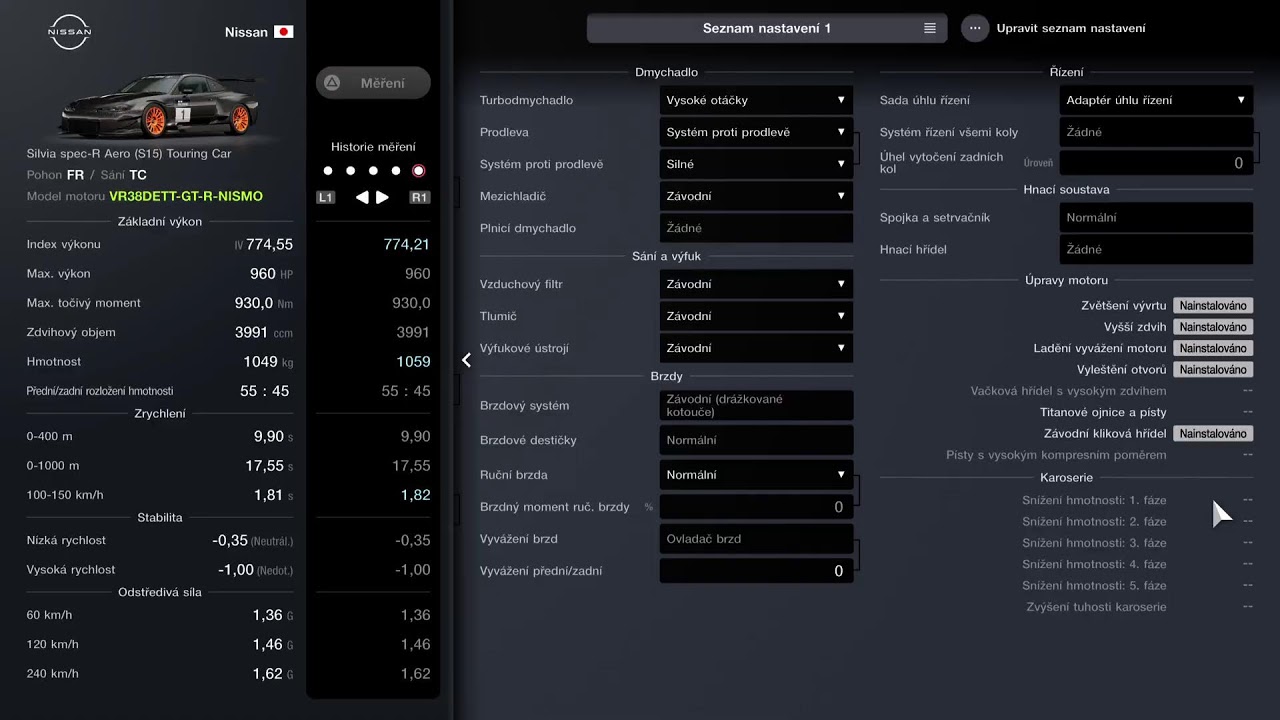Click the Spojka a setrvačník field
The width and height of the screenshot is (1280, 720).
1156,217
